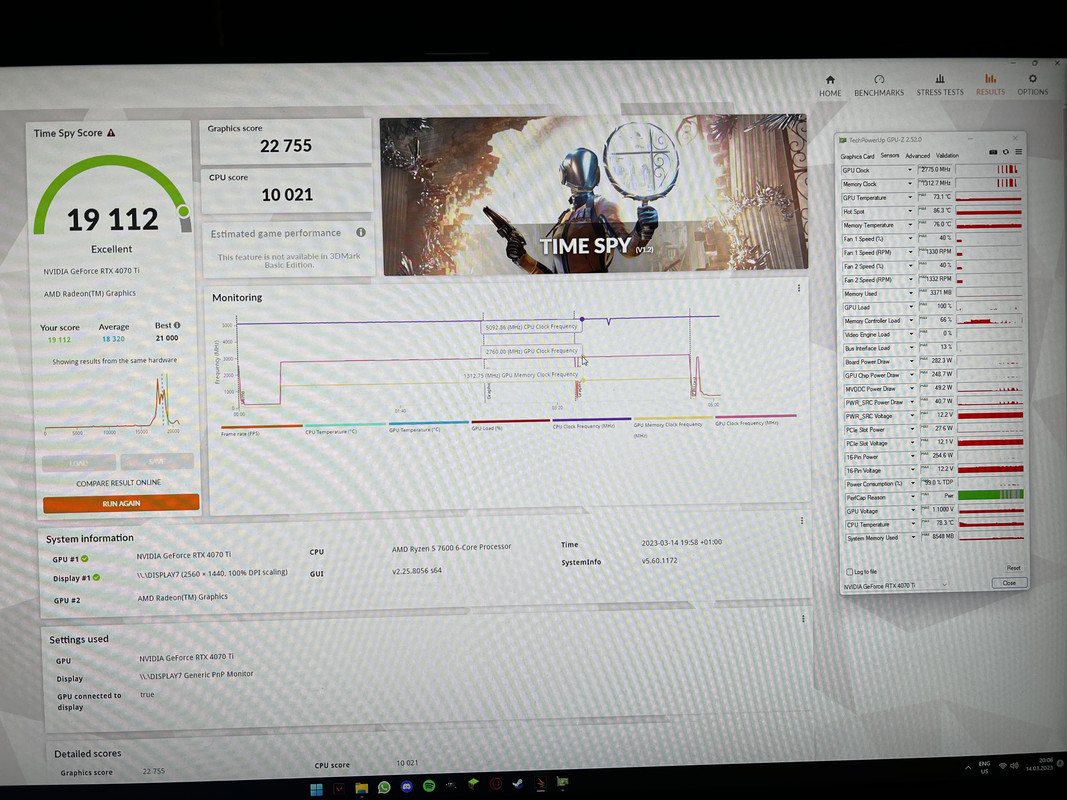
Task: Show hidden tray icons chevron
Action: pyautogui.click(x=967, y=768)
